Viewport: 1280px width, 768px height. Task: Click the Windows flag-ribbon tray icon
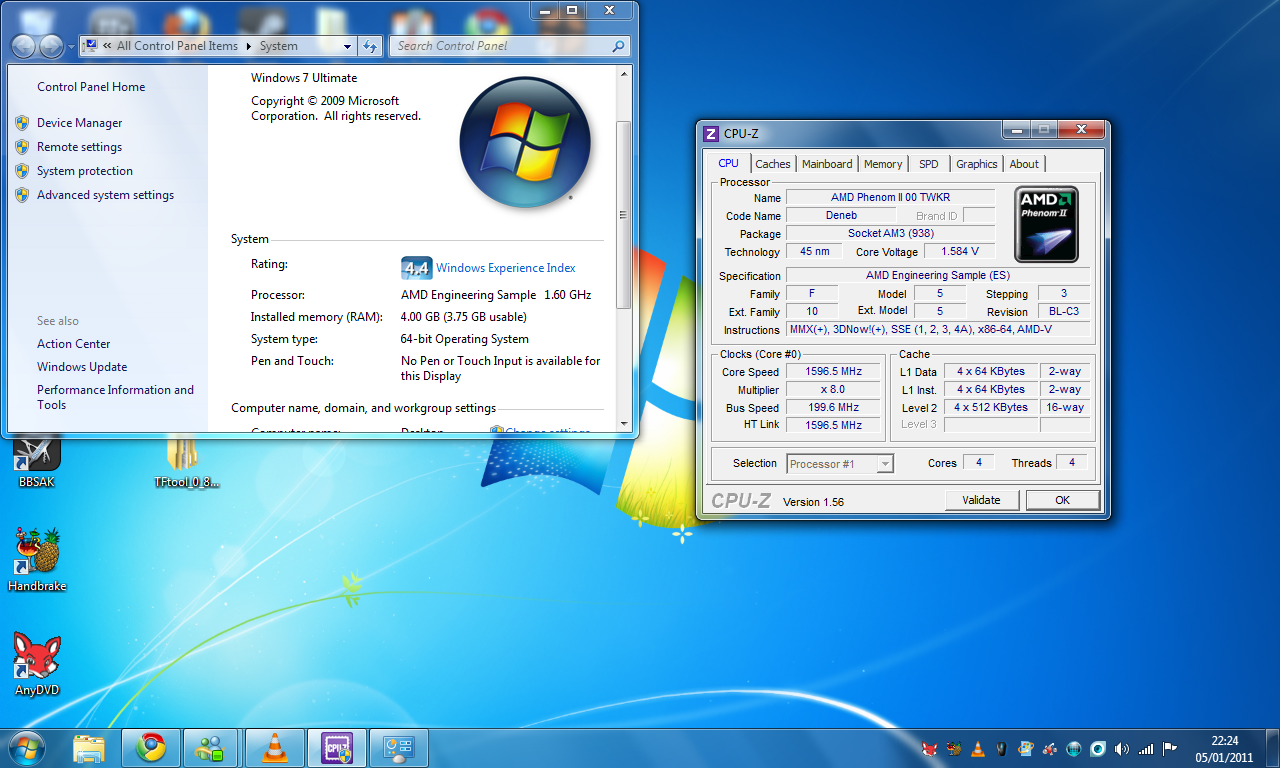(x=1026, y=748)
